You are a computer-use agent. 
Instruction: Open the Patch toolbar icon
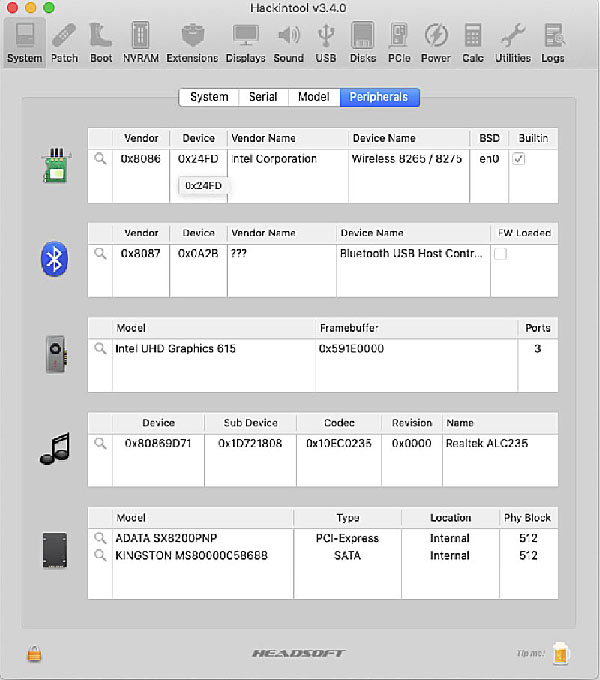64,42
